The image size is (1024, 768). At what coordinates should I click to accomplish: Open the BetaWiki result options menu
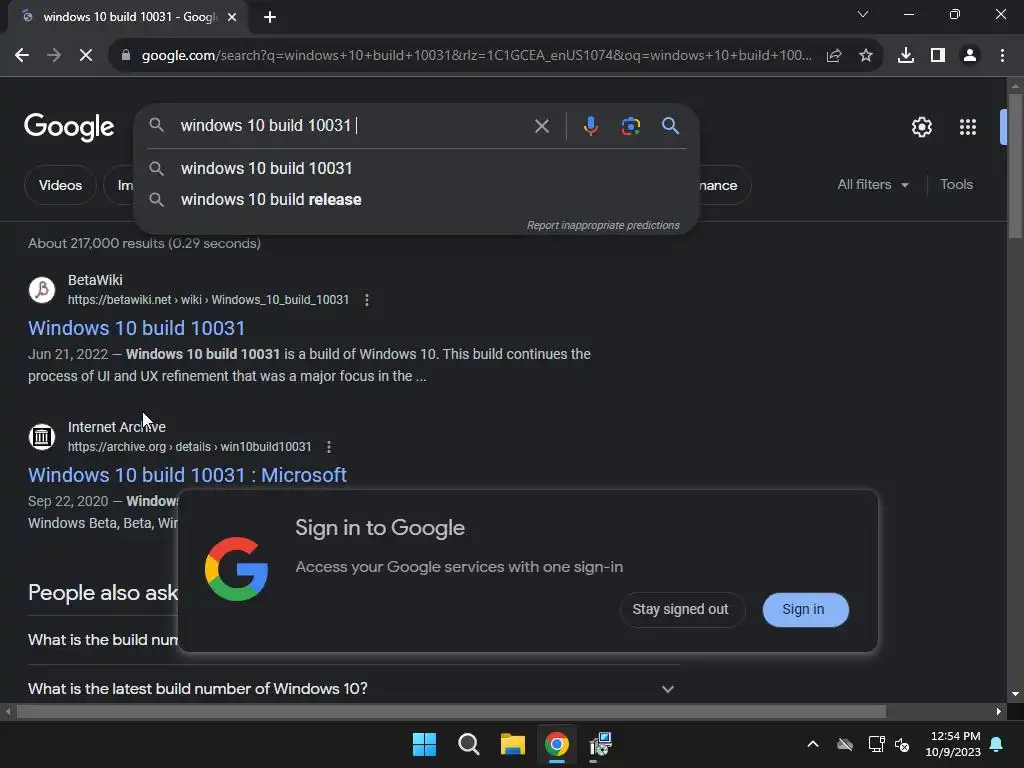pyautogui.click(x=367, y=300)
